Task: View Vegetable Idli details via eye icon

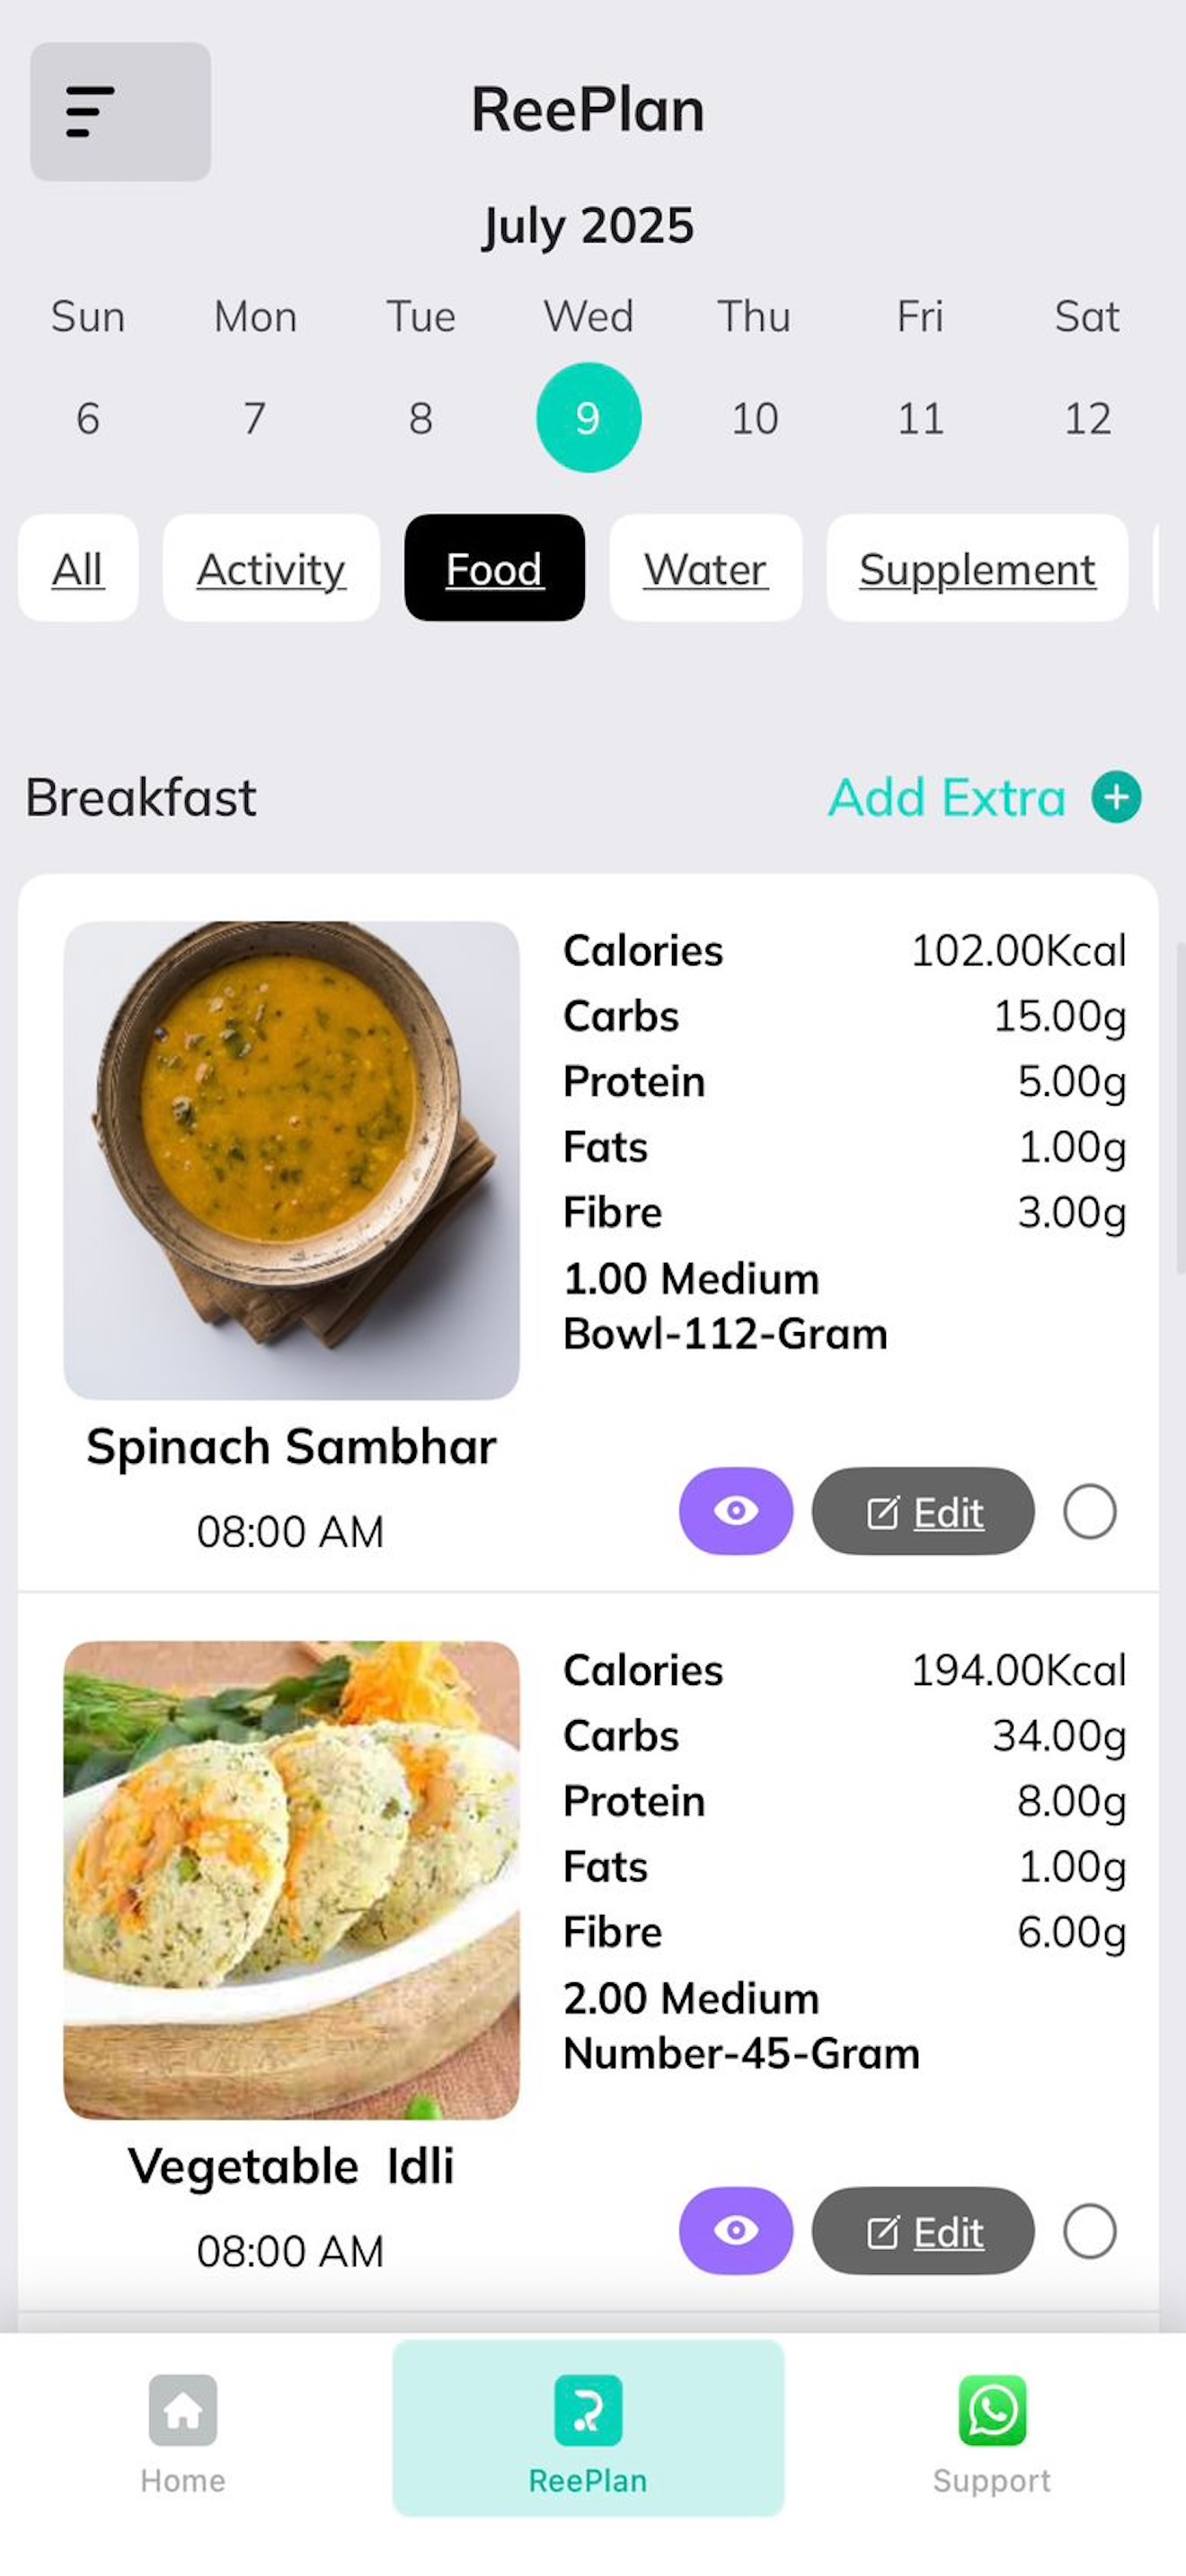Action: coord(736,2231)
